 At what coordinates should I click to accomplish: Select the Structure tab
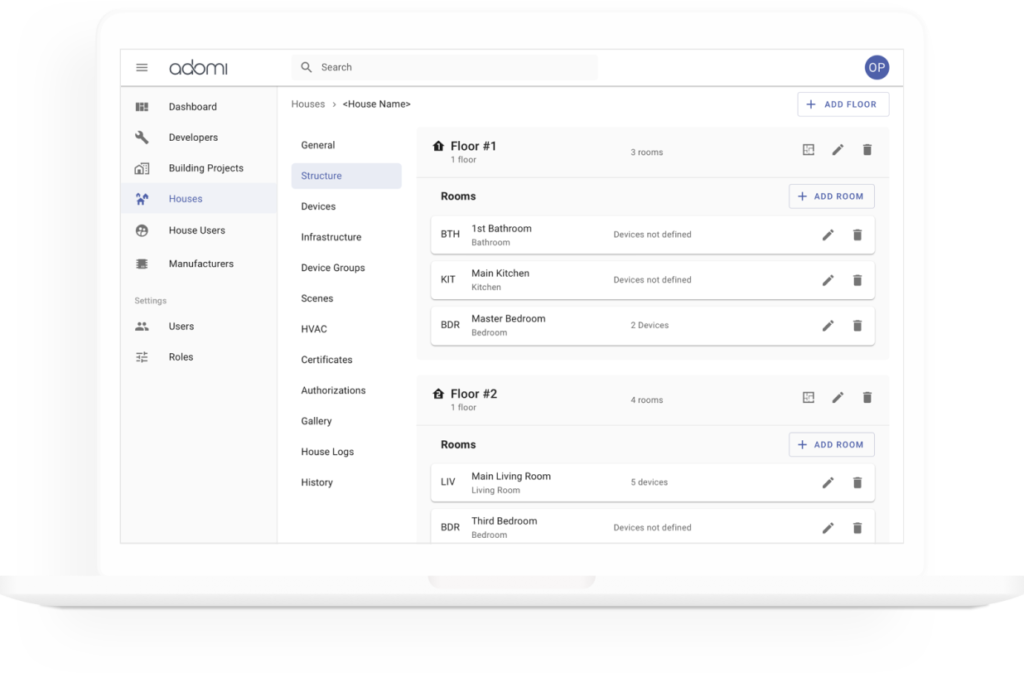[346, 176]
